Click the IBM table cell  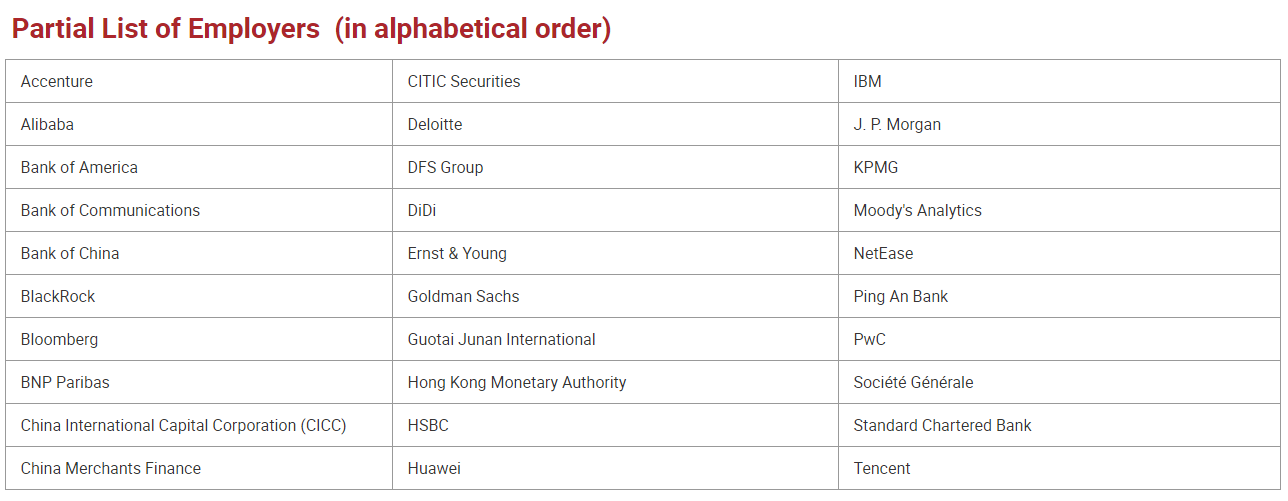coord(868,82)
